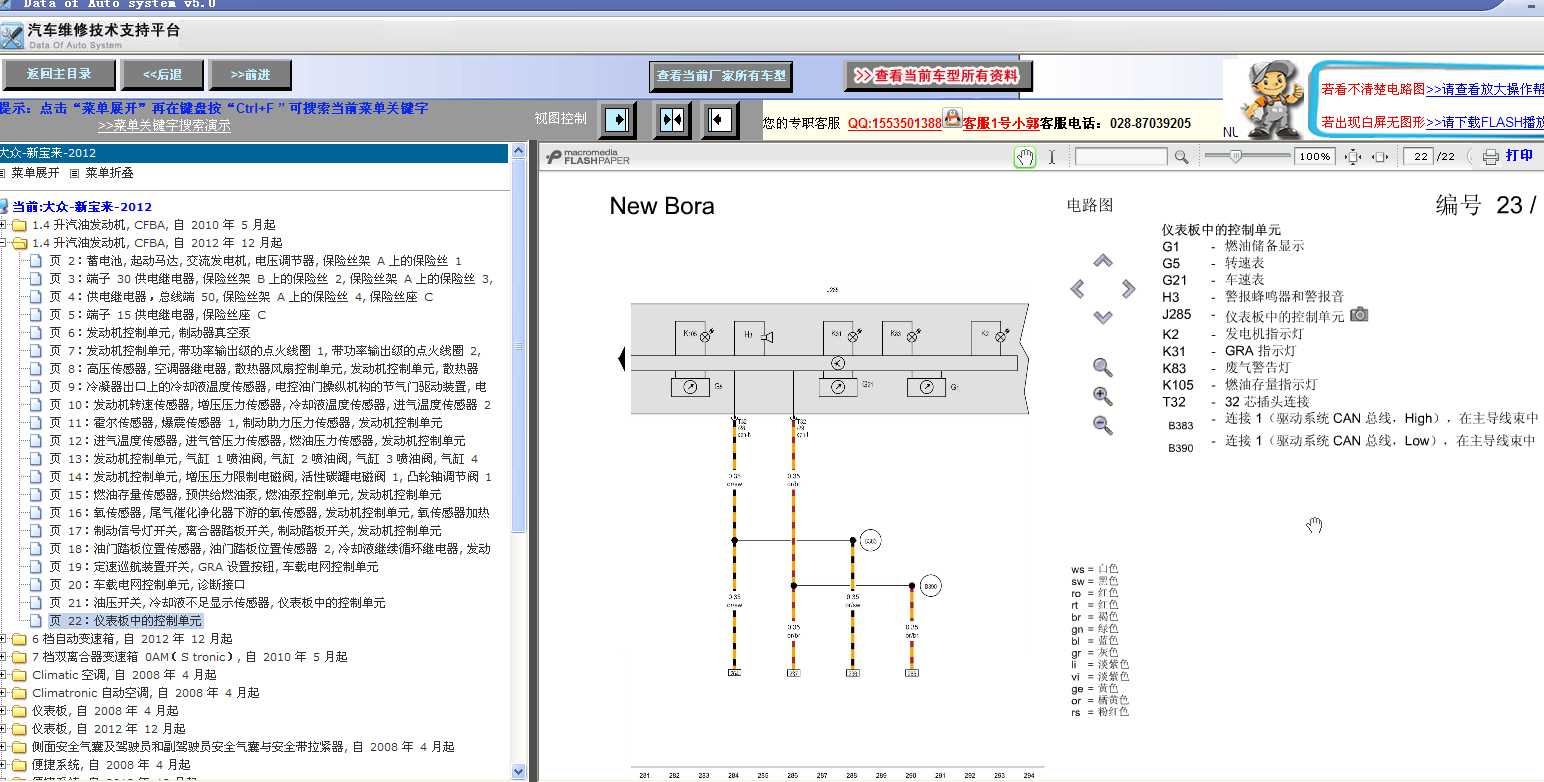1544x782 pixels.
Task: Pan the diagram up with the up arrow
Action: 1103,261
